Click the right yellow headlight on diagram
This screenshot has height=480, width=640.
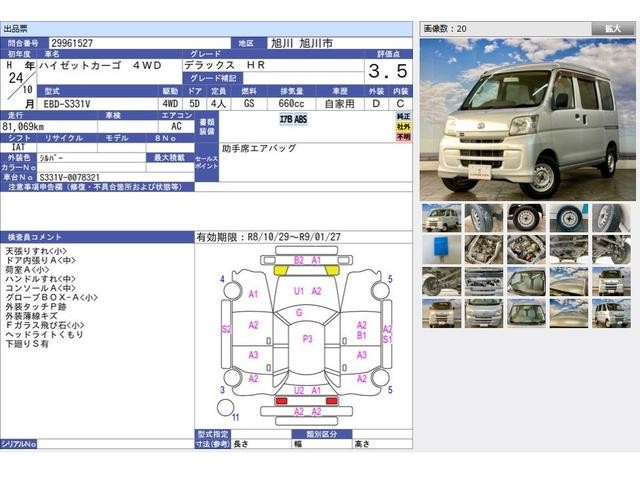pos(332,270)
